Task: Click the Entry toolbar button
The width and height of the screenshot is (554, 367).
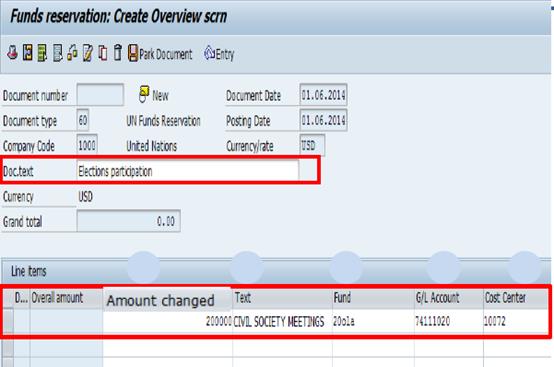Action: [219, 54]
